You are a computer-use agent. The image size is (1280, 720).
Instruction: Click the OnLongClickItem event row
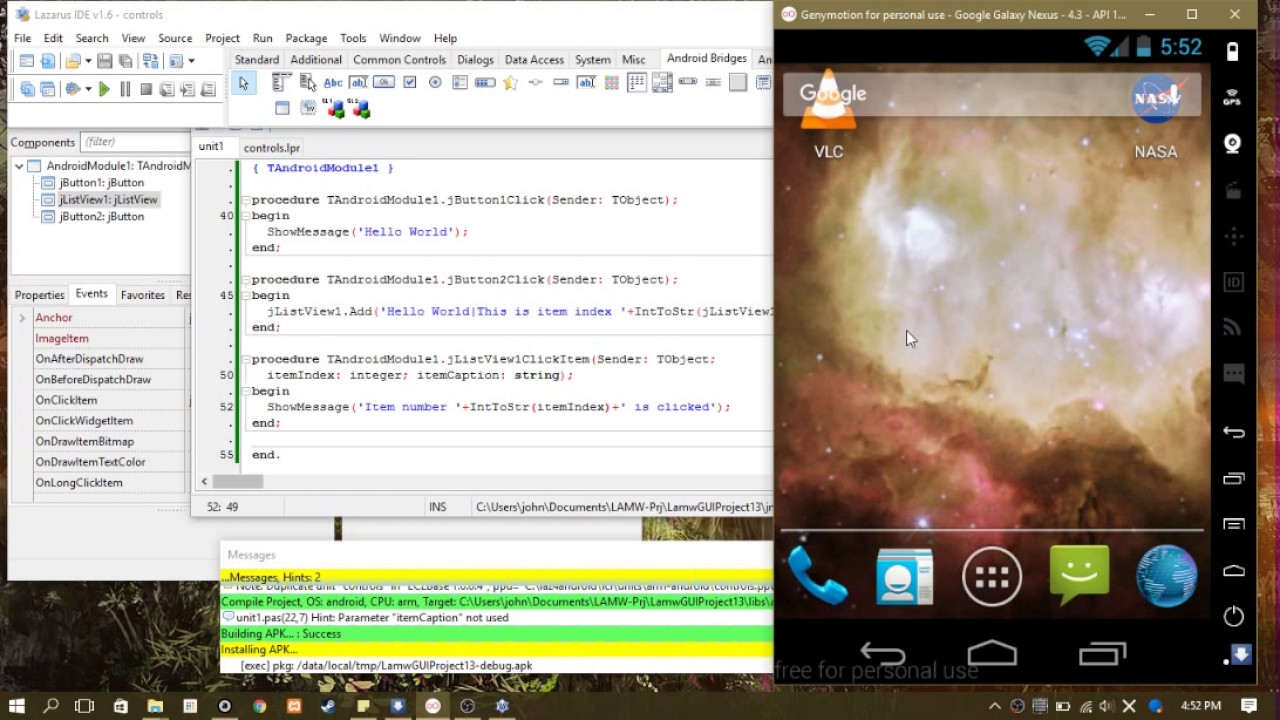[x=100, y=483]
